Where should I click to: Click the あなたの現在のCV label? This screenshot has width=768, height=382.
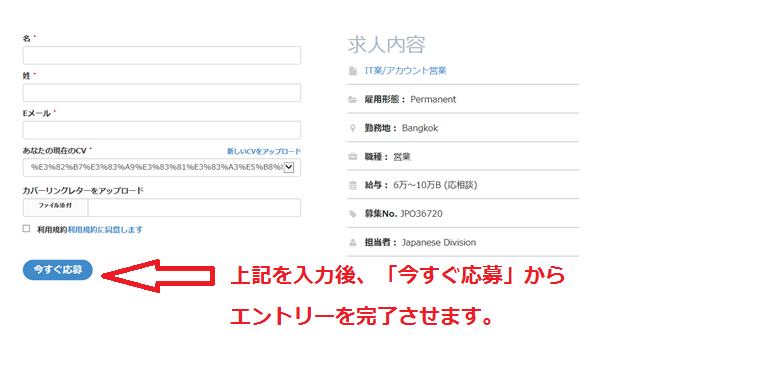(x=54, y=151)
